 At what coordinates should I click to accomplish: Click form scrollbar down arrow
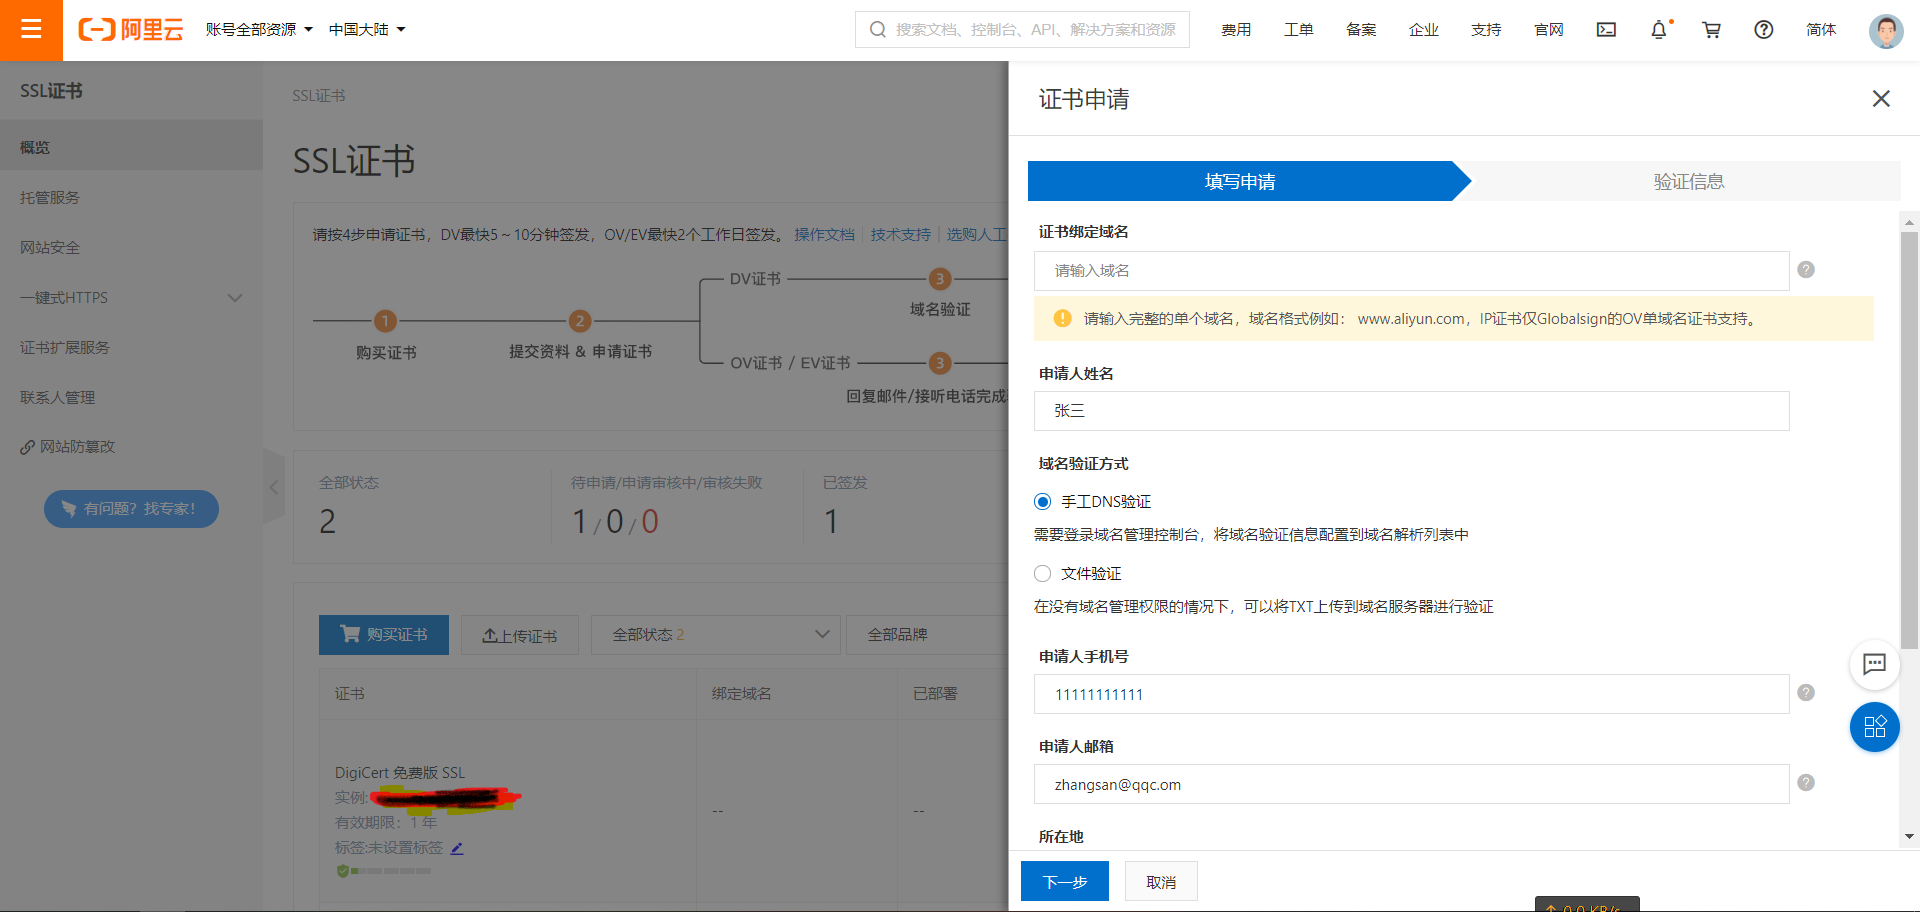point(1909,836)
